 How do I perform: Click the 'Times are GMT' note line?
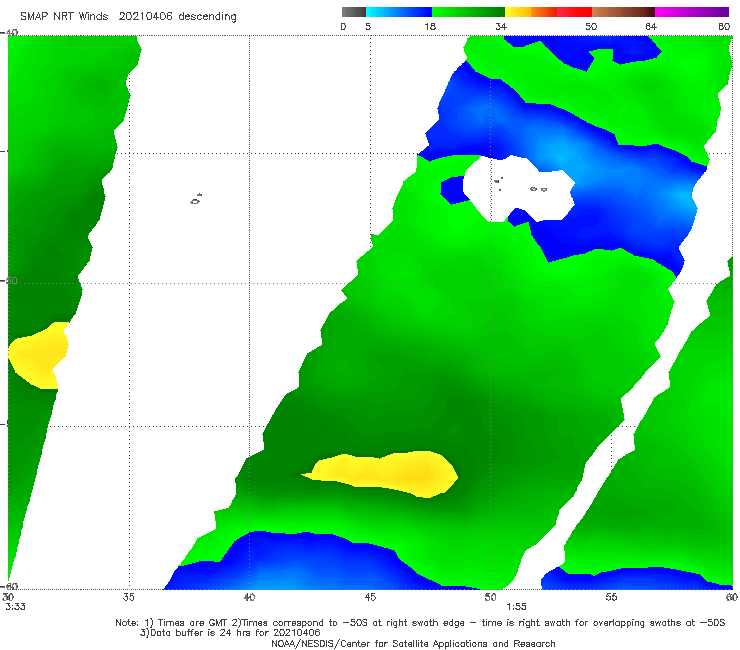coord(420,623)
